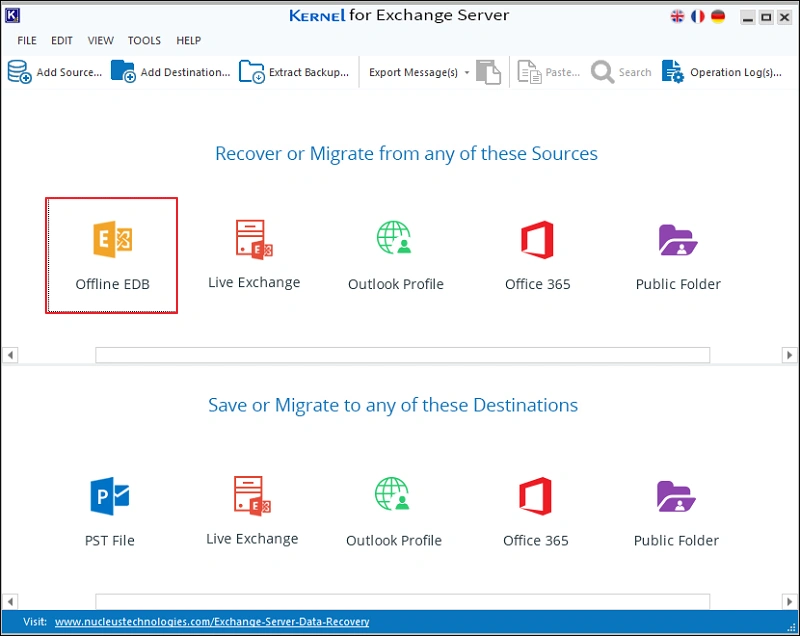Click the destinations panel right scroll arrow
Screen dimensions: 800x636
click(x=789, y=601)
